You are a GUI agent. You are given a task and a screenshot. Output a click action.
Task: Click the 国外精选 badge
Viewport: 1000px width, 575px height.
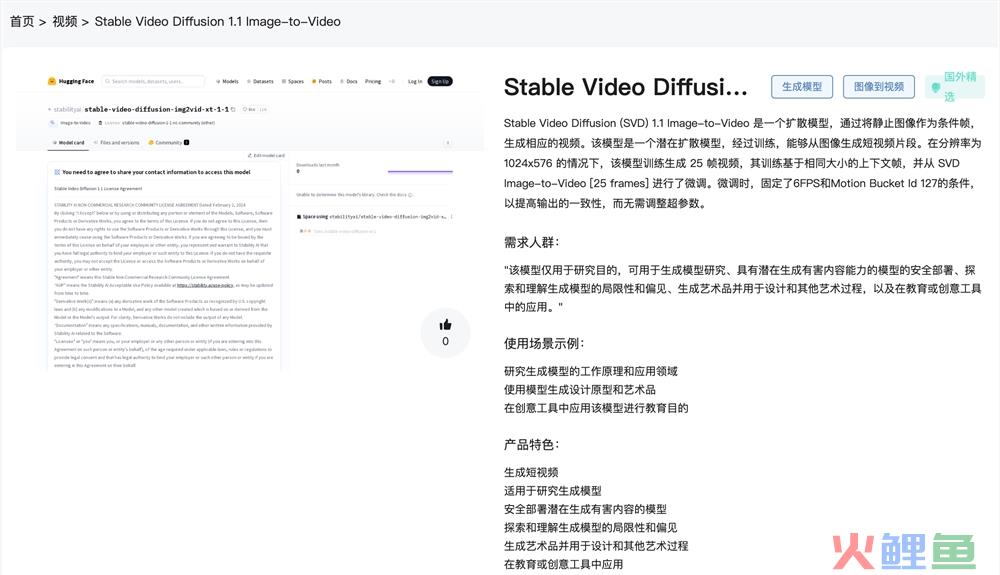[955, 87]
